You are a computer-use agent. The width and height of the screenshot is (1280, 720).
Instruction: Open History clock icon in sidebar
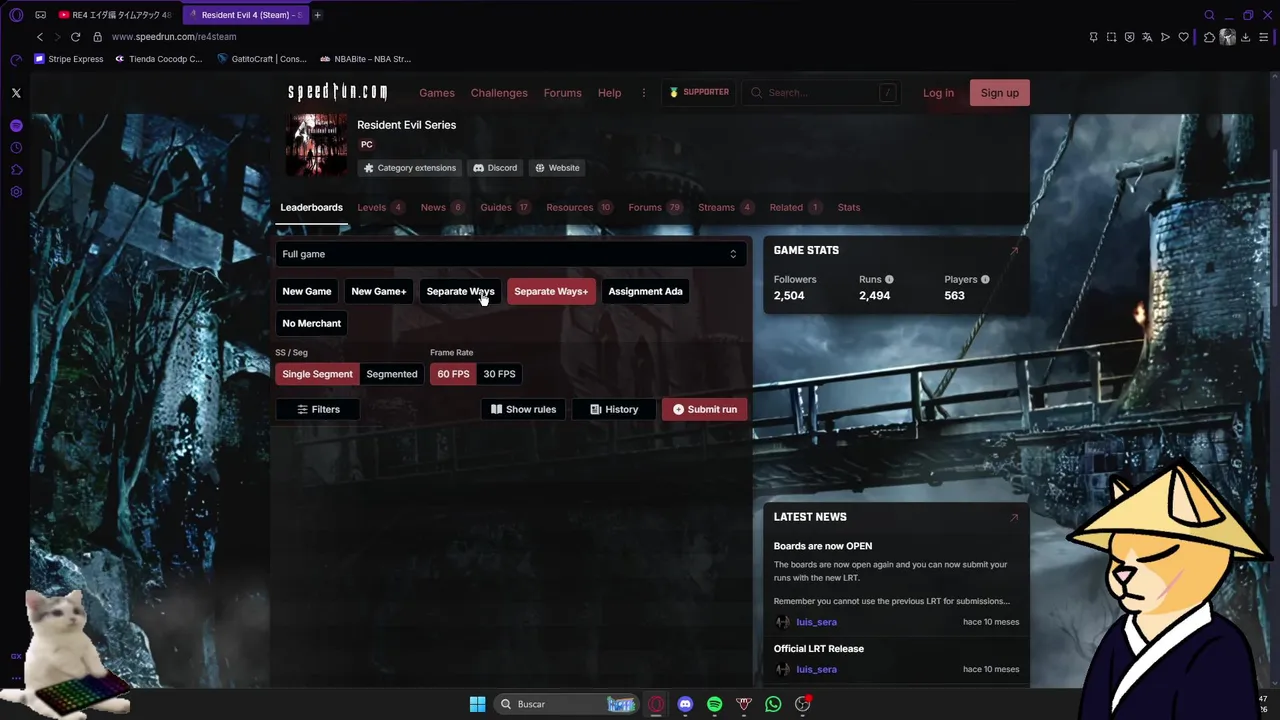click(x=16, y=148)
